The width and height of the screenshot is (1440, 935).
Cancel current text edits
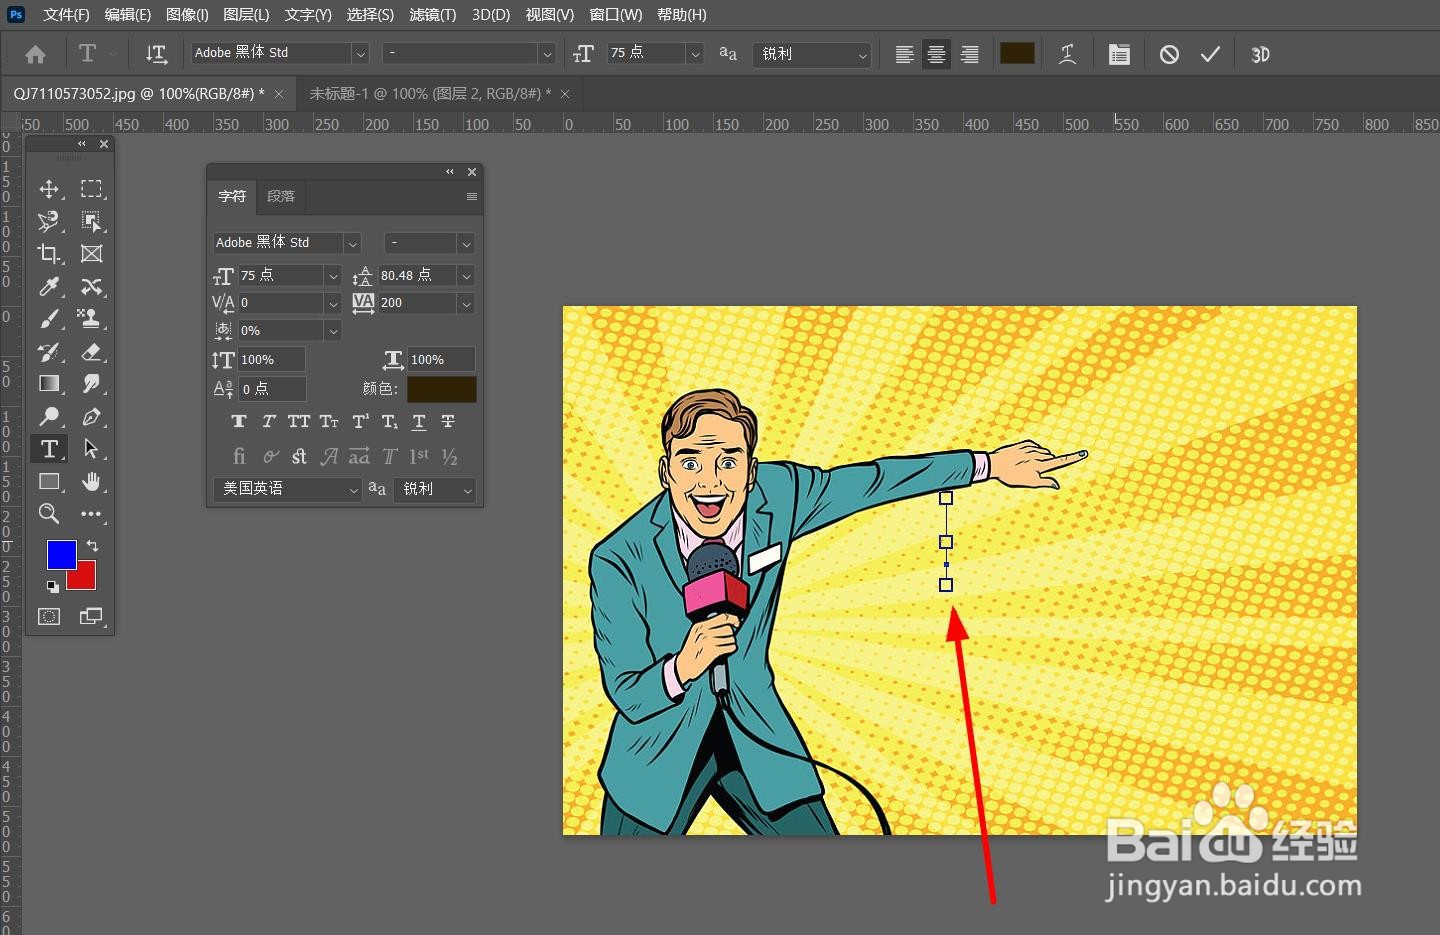(x=1169, y=54)
